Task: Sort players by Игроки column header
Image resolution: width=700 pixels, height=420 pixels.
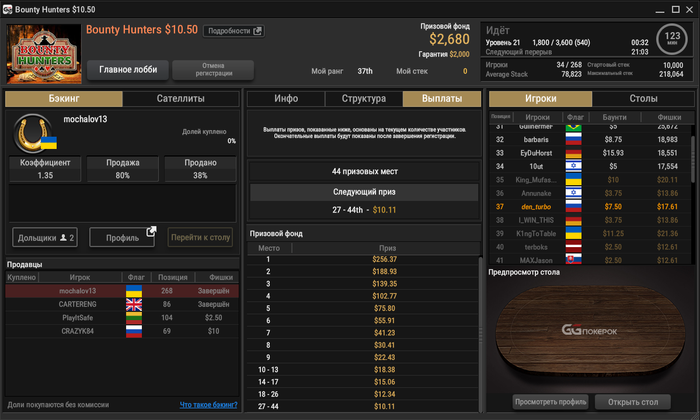Action: pyautogui.click(x=537, y=117)
